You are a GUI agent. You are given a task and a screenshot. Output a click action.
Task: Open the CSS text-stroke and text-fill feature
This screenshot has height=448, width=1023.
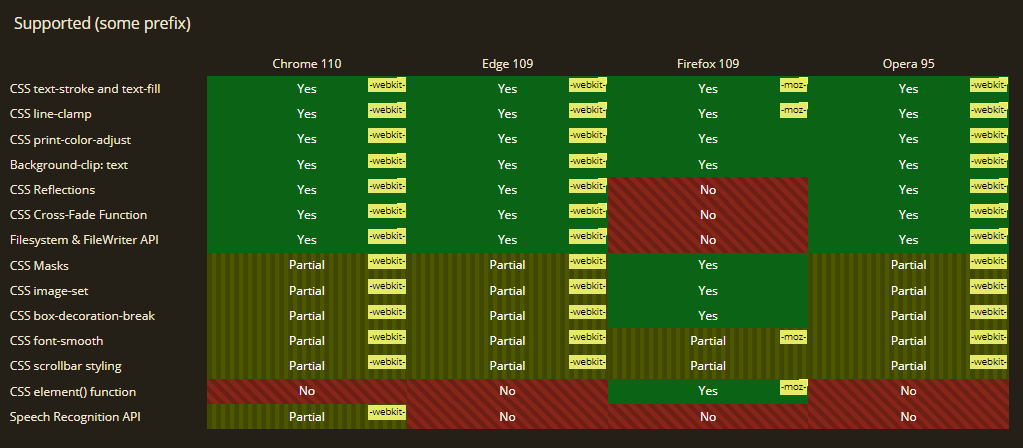[85, 89]
